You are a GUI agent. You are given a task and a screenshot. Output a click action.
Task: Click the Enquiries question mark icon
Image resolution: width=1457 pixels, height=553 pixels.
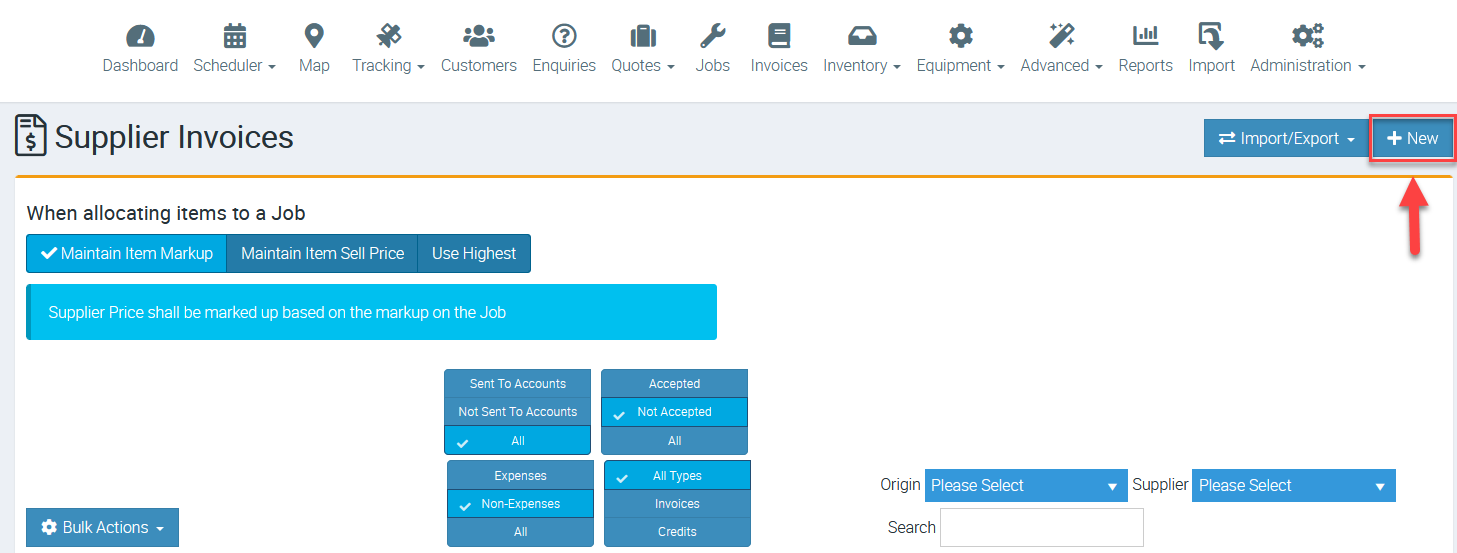pos(564,36)
